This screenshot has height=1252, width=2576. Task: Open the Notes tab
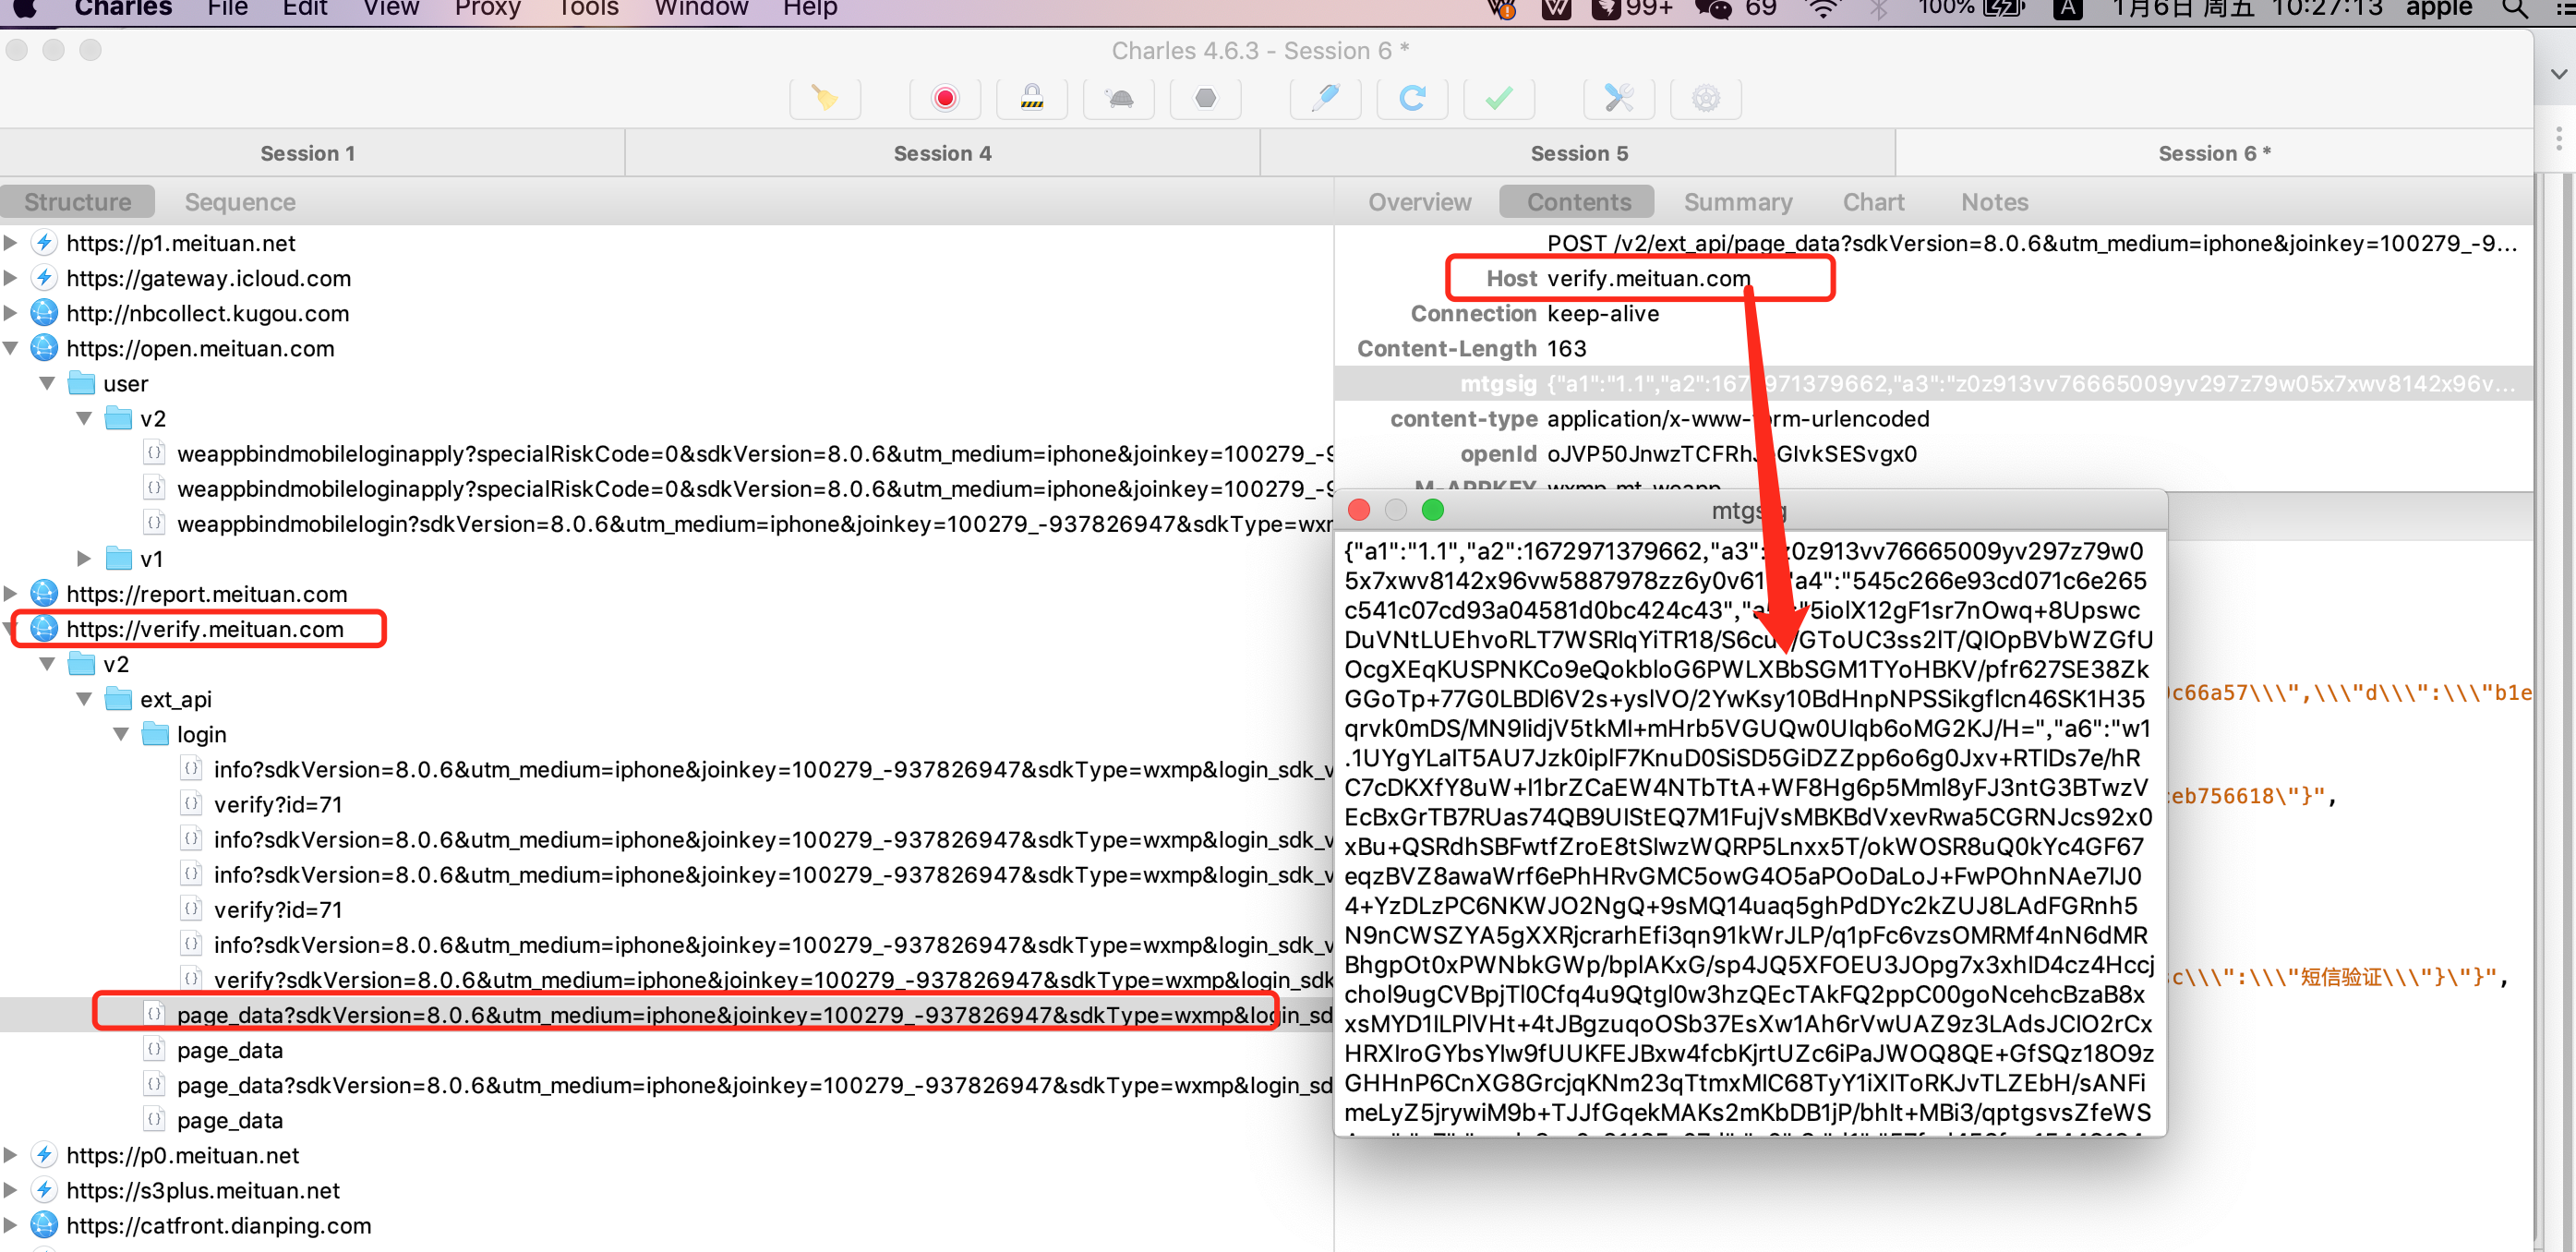tap(1994, 202)
